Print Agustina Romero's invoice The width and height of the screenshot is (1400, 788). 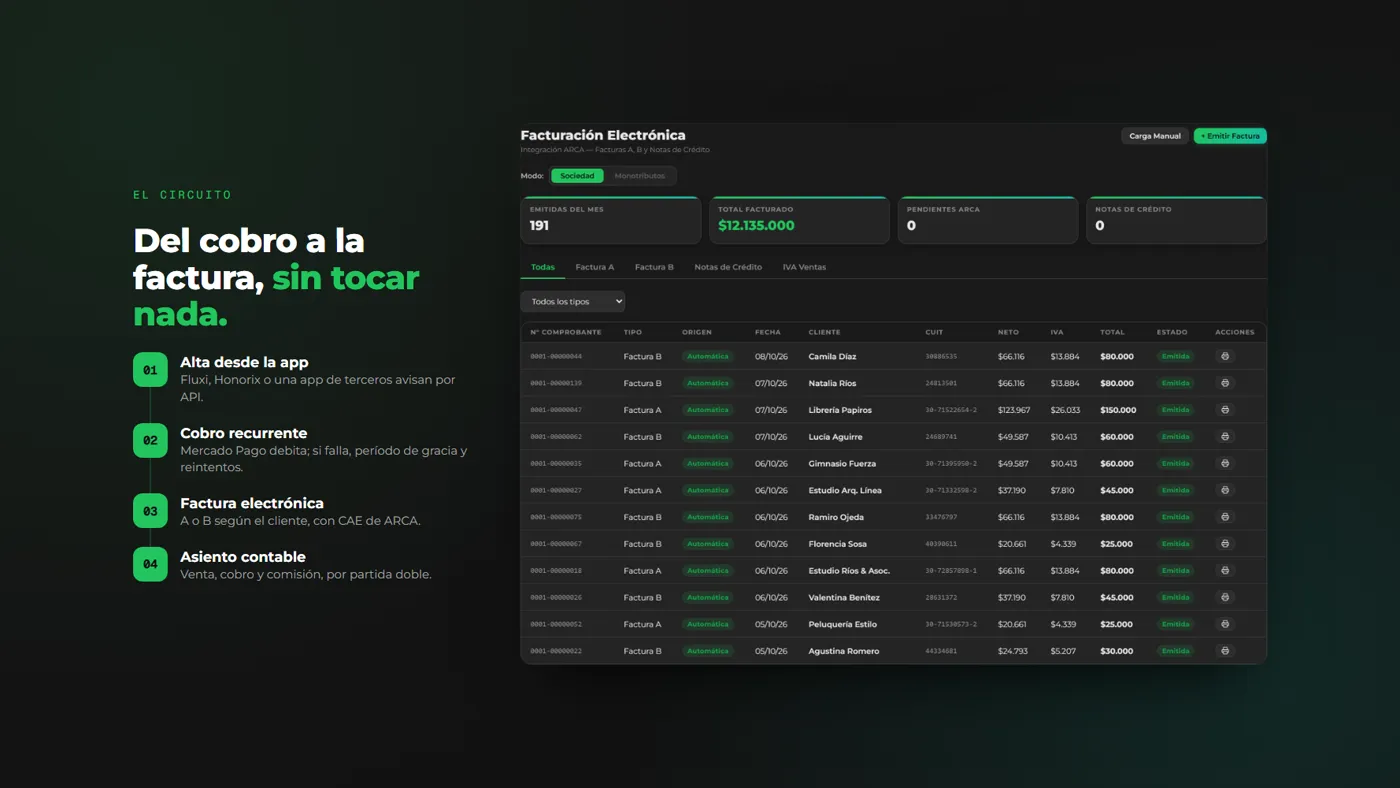[x=1225, y=651]
